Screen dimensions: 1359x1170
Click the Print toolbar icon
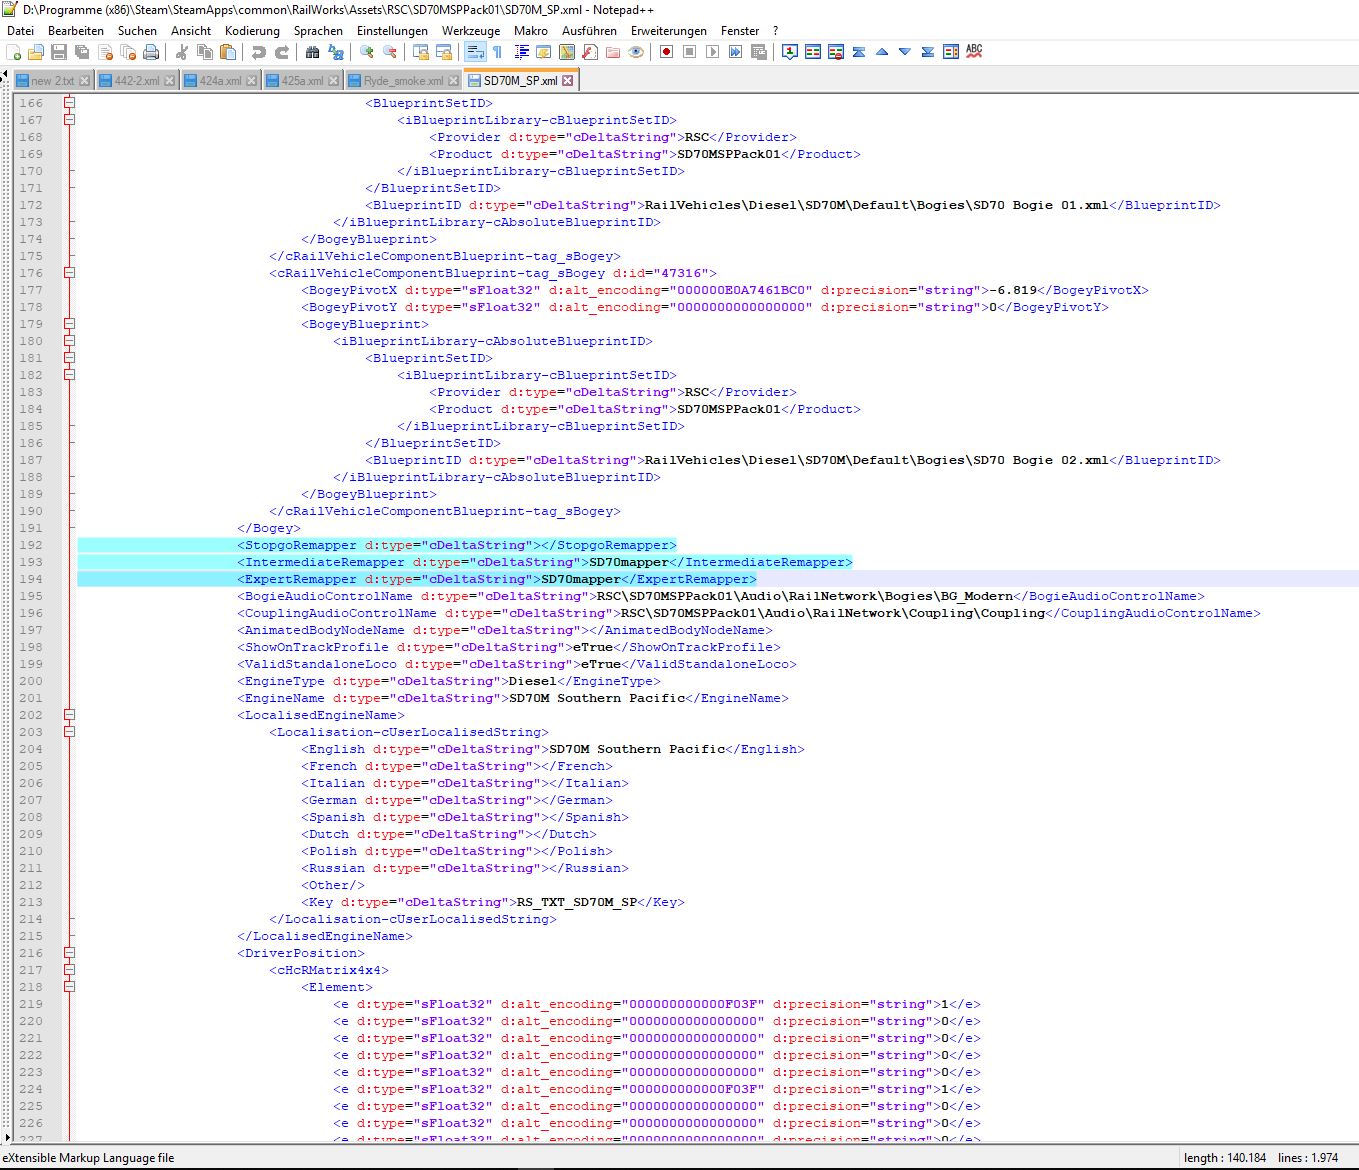point(151,52)
